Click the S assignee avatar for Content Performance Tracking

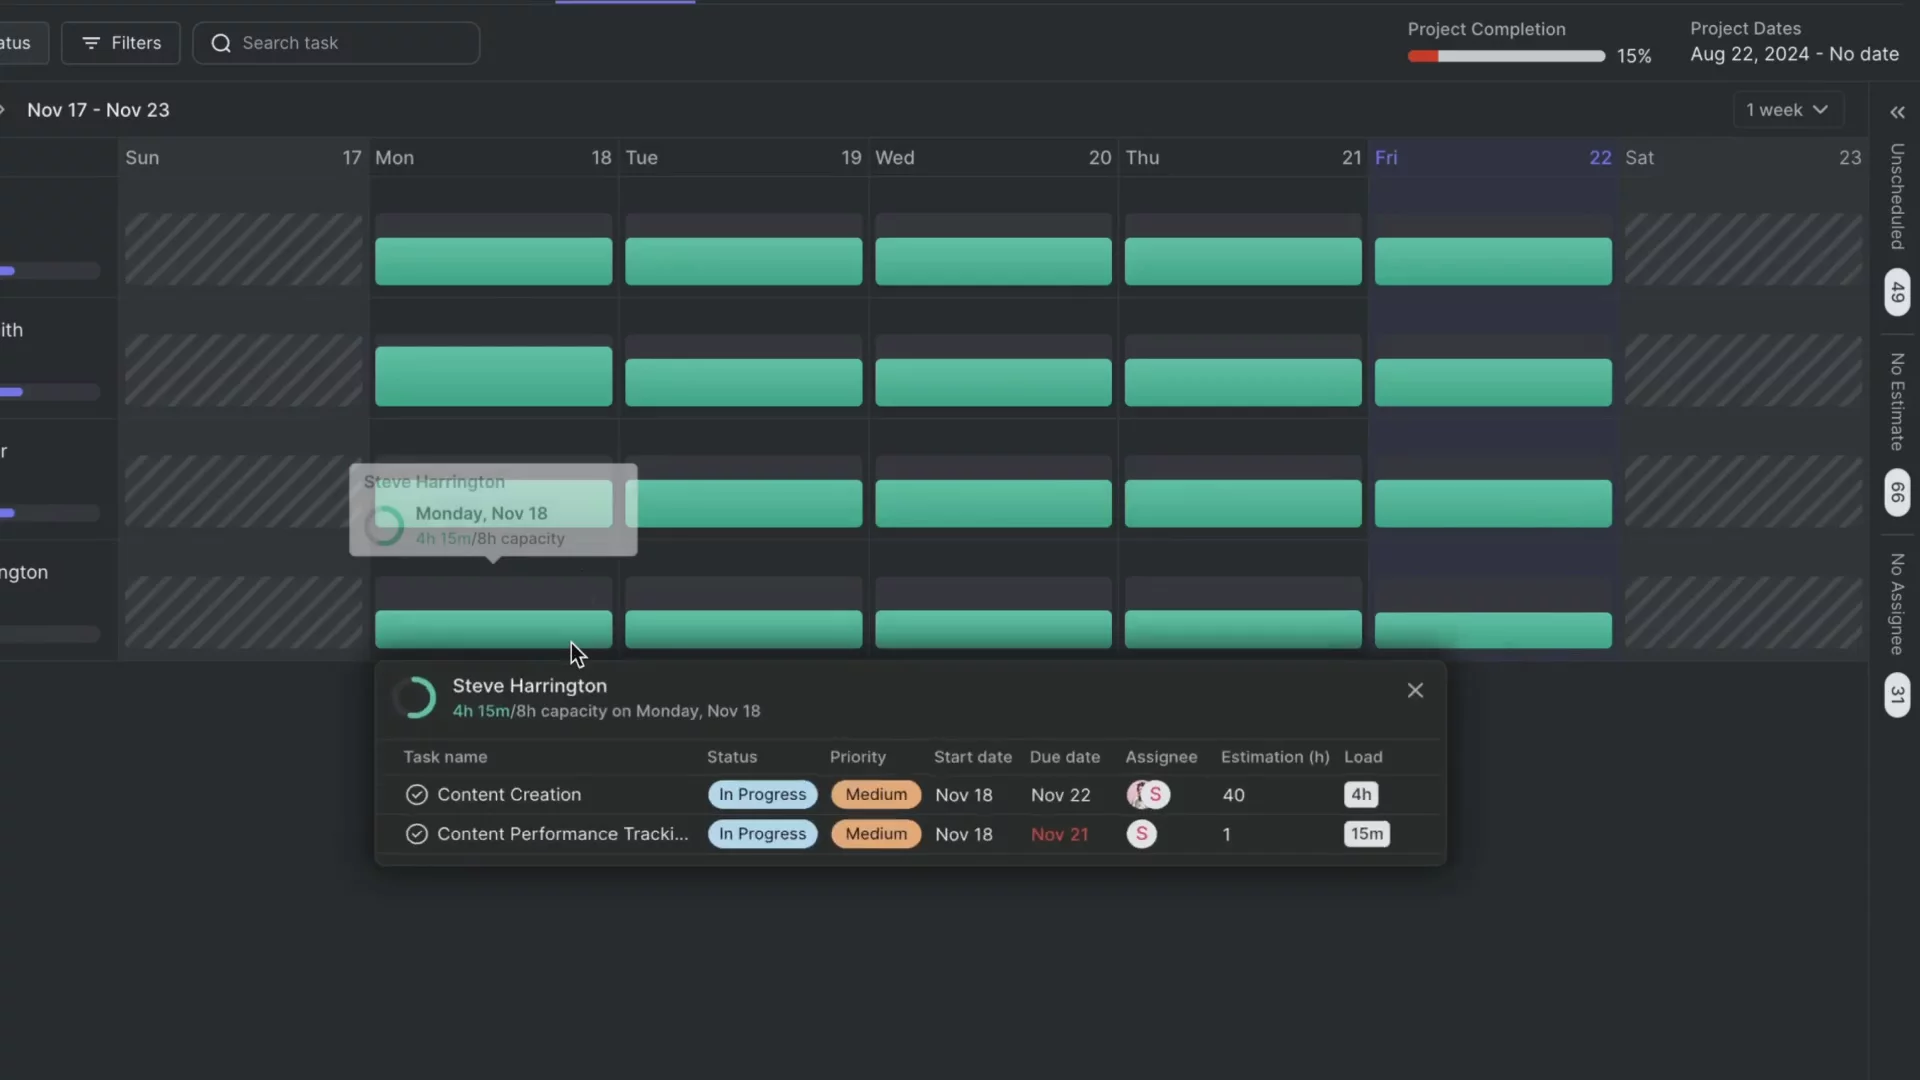(x=1141, y=834)
